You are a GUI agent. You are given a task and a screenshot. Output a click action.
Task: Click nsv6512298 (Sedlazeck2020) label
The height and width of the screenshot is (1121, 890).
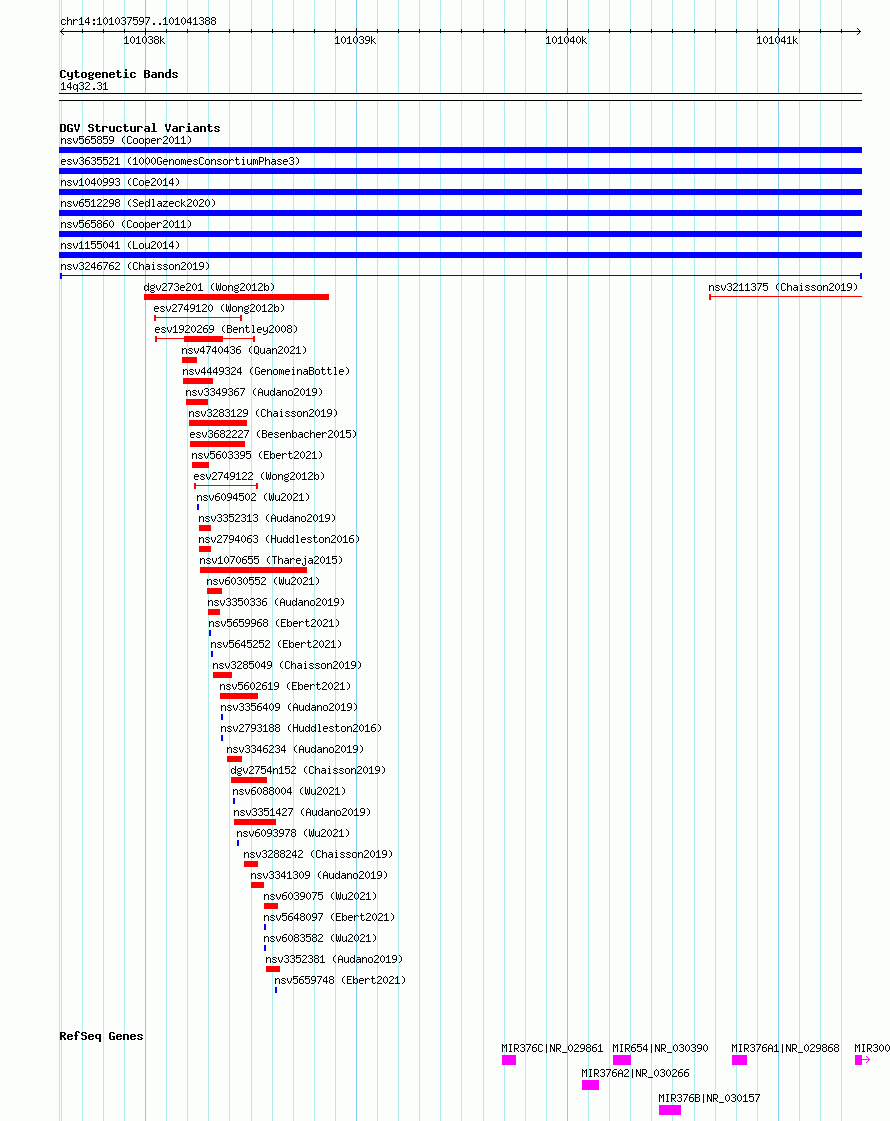tap(138, 203)
